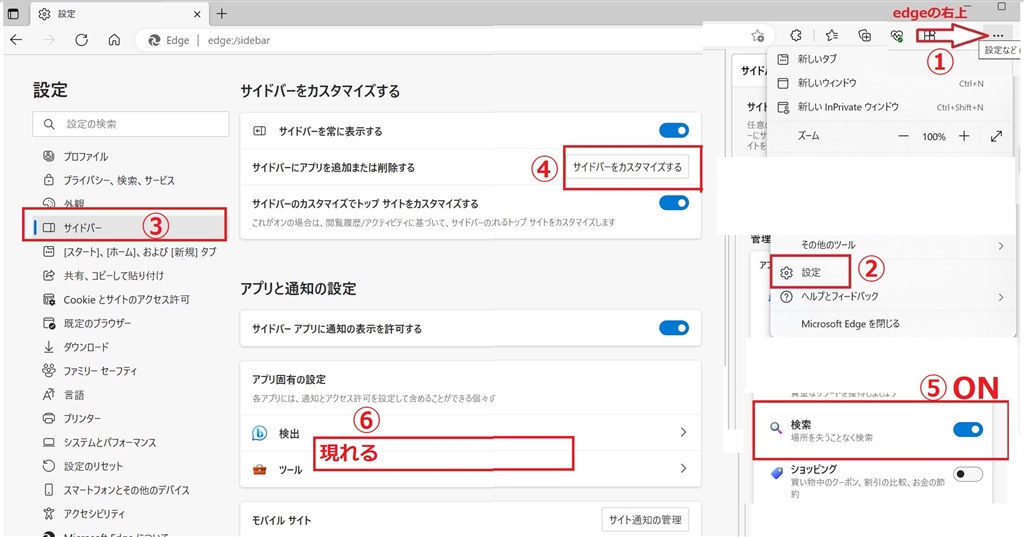This screenshot has height=537, width=1024.
Task: Click the 設定の検索 field
Action: (x=131, y=124)
